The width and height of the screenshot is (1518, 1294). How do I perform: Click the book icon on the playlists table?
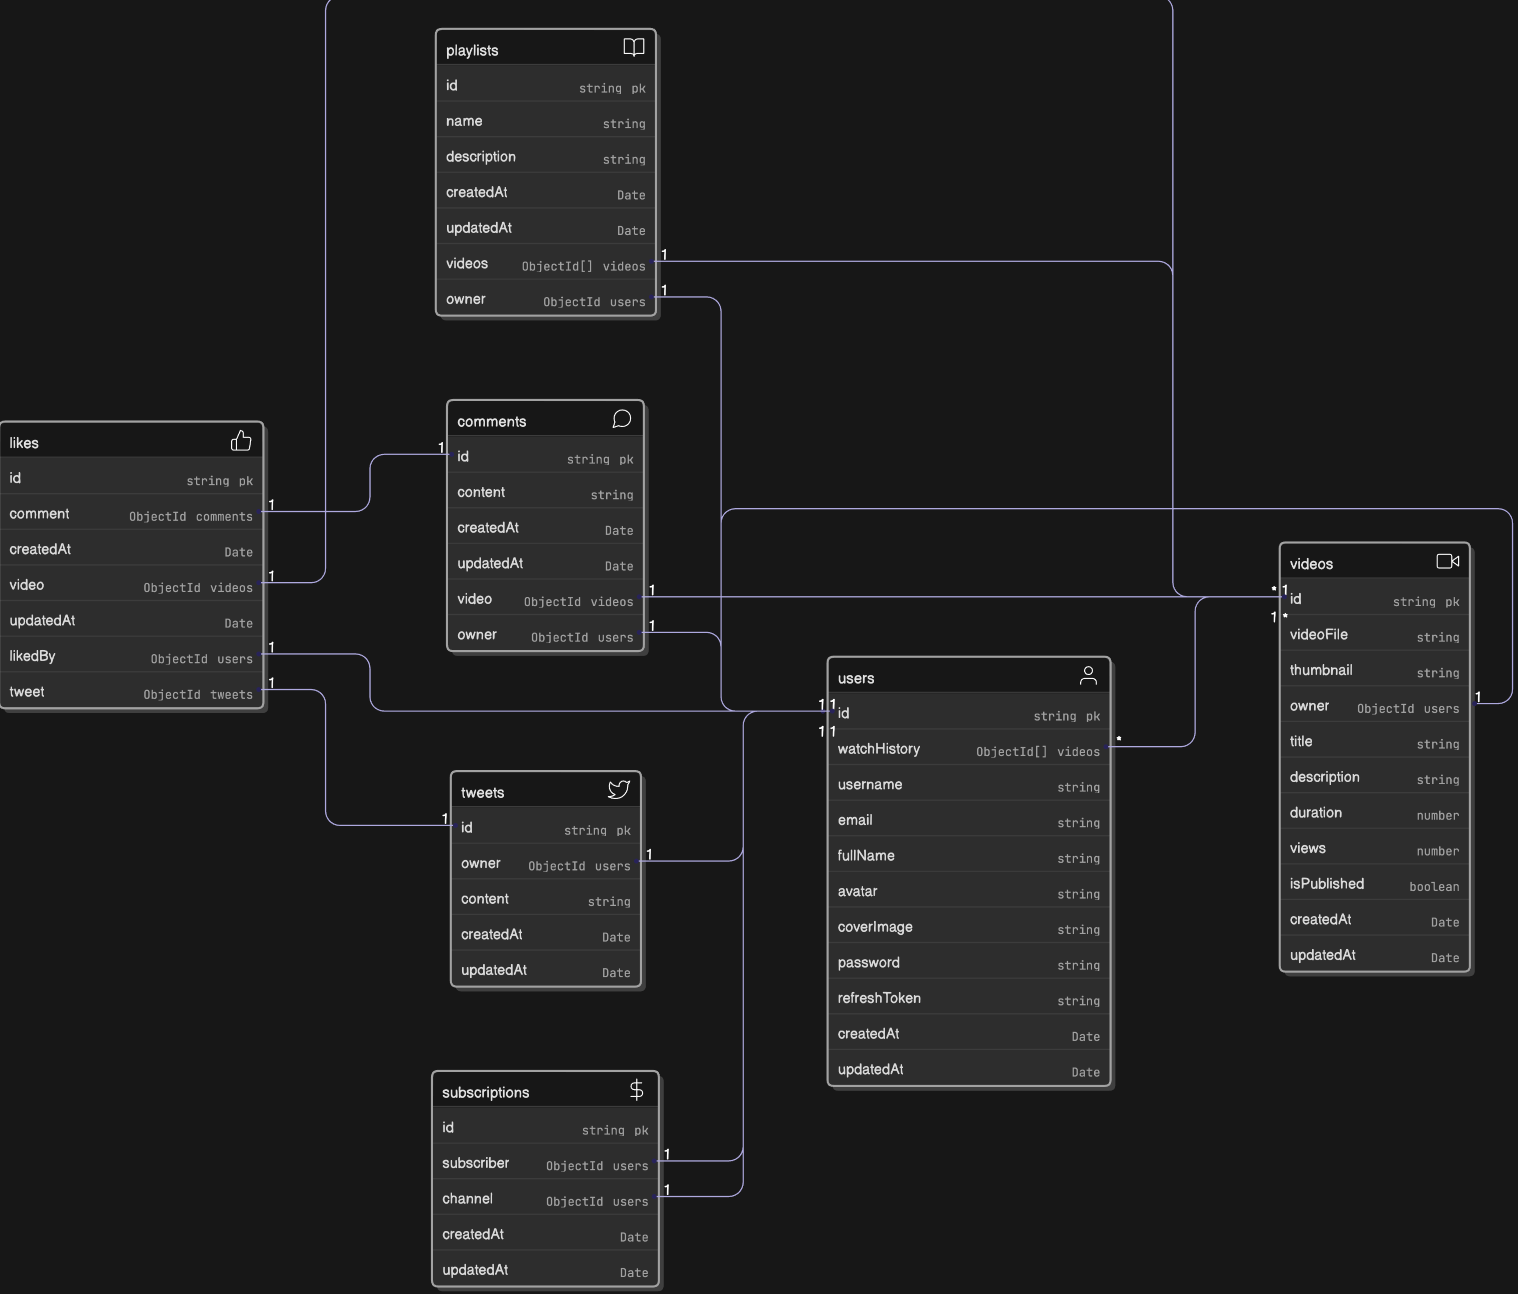[634, 47]
